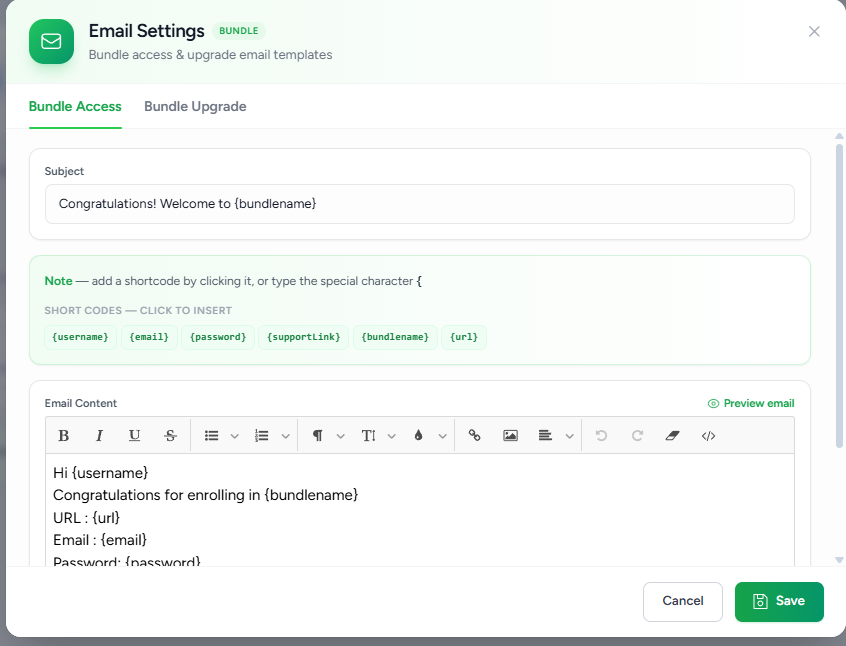The image size is (846, 646).
Task: Click the BUNDLE badge label
Action: click(238, 31)
